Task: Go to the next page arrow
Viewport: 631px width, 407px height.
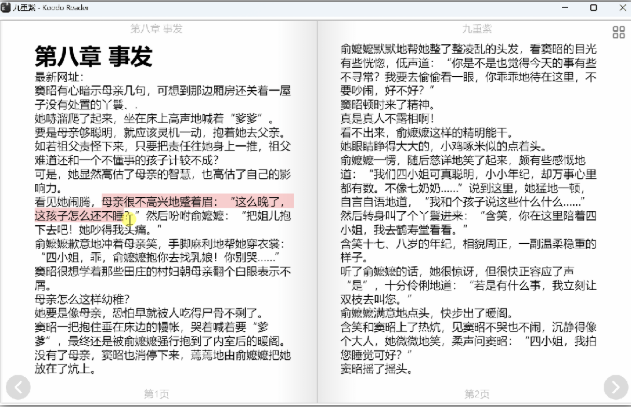Action: (616, 387)
